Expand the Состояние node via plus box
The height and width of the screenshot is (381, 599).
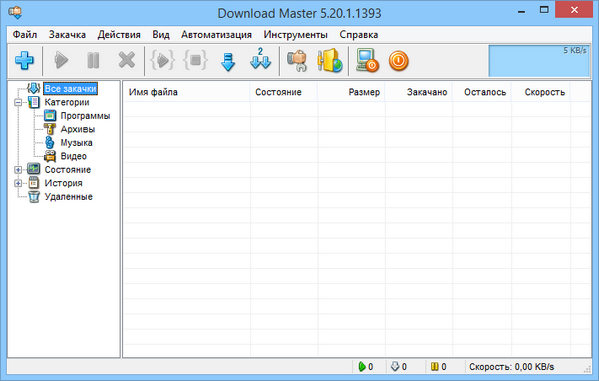(x=18, y=170)
